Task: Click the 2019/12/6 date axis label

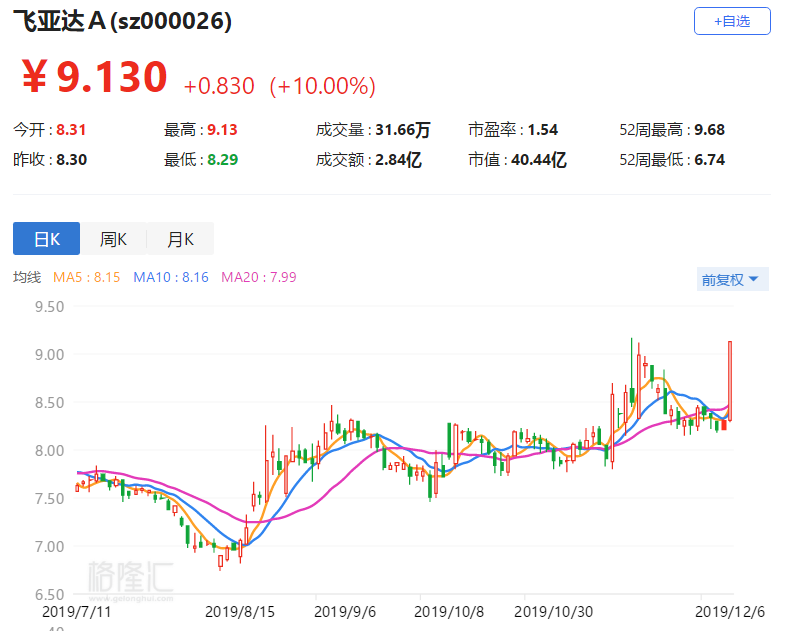Action: click(730, 612)
